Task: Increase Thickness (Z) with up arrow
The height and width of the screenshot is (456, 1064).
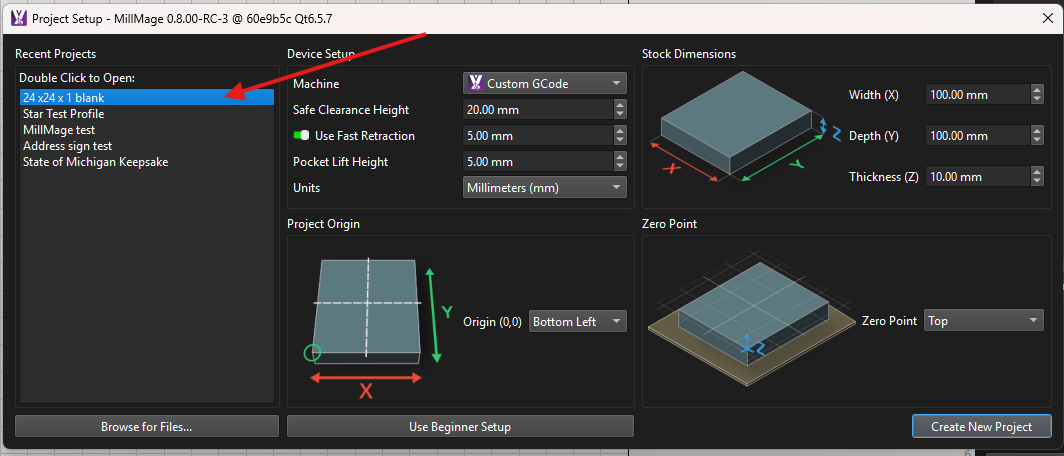Action: pos(1037,172)
